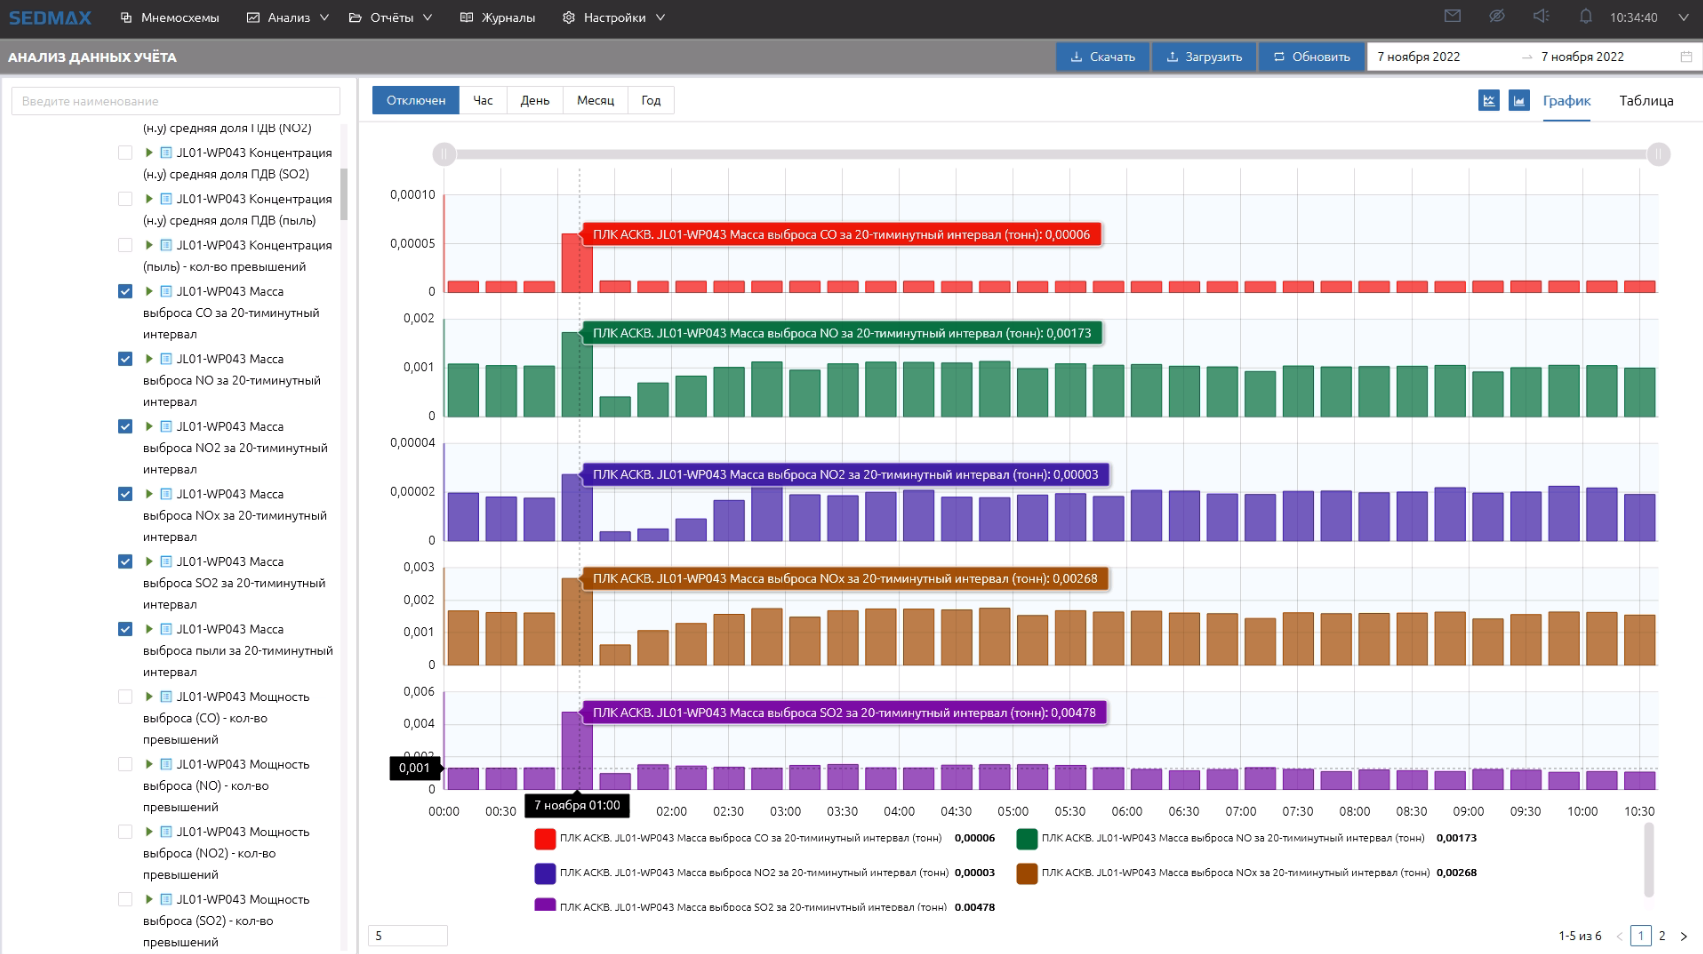Open the mail envelope icon in header
The height and width of the screenshot is (954, 1703).
tap(1452, 16)
